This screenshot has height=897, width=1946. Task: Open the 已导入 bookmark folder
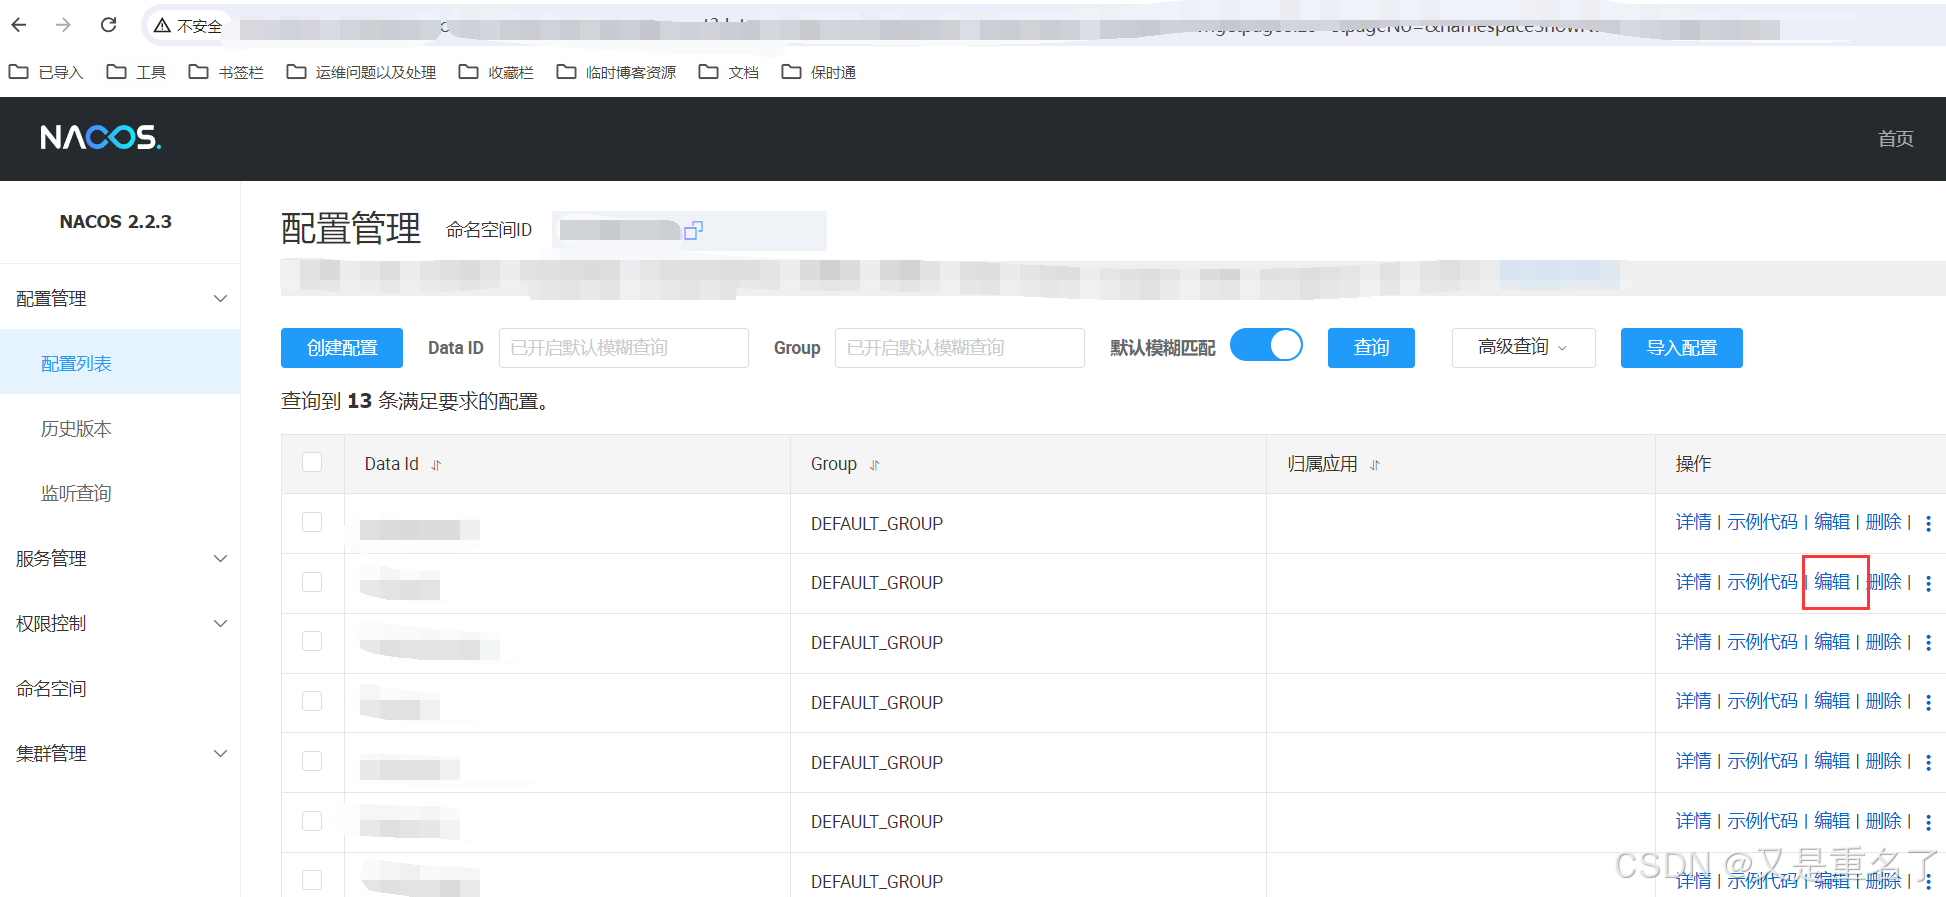46,72
